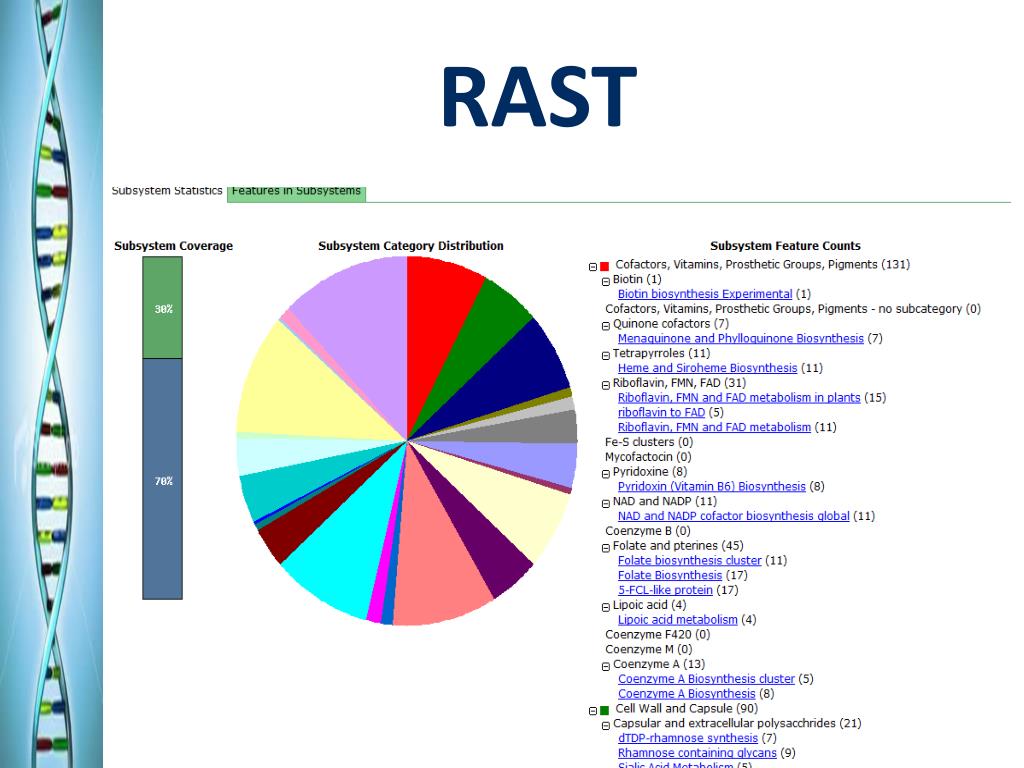Collapse the Riboflavin, FMN, FAD subcategory
The image size is (1024, 768).
pyautogui.click(x=605, y=385)
